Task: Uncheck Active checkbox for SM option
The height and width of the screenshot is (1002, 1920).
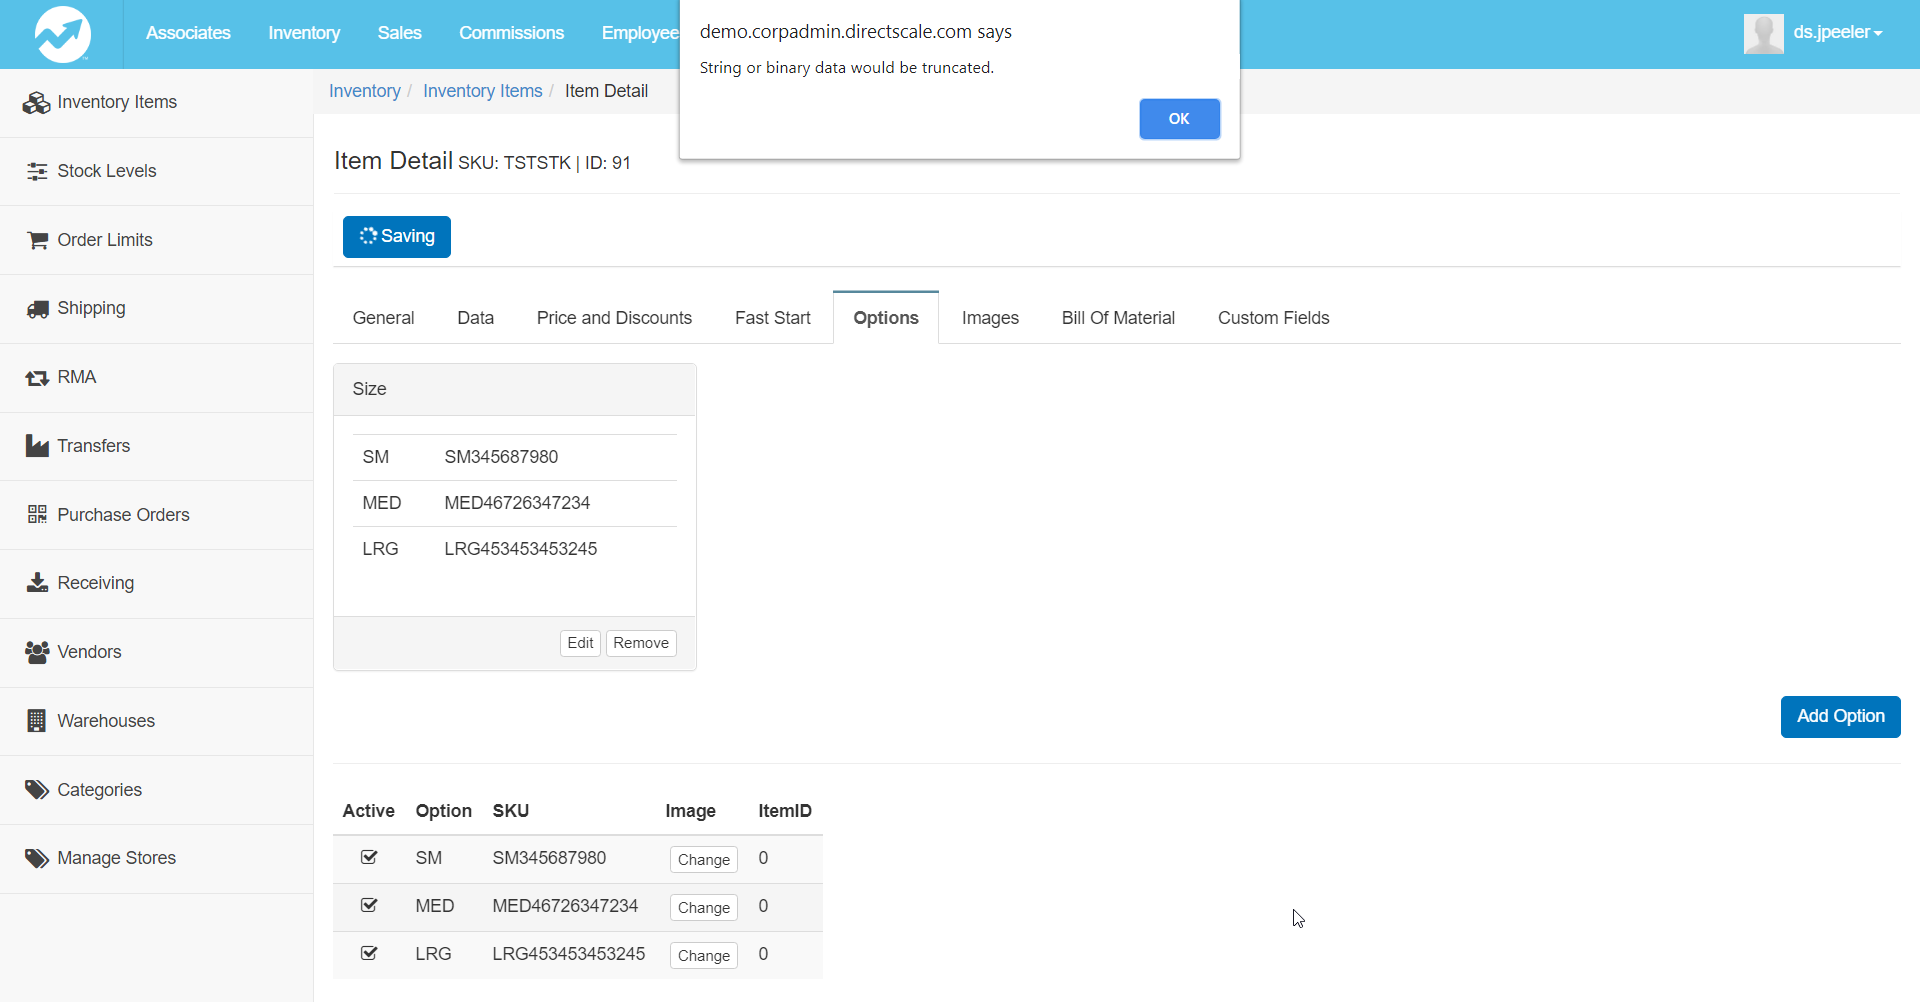Action: tap(369, 857)
